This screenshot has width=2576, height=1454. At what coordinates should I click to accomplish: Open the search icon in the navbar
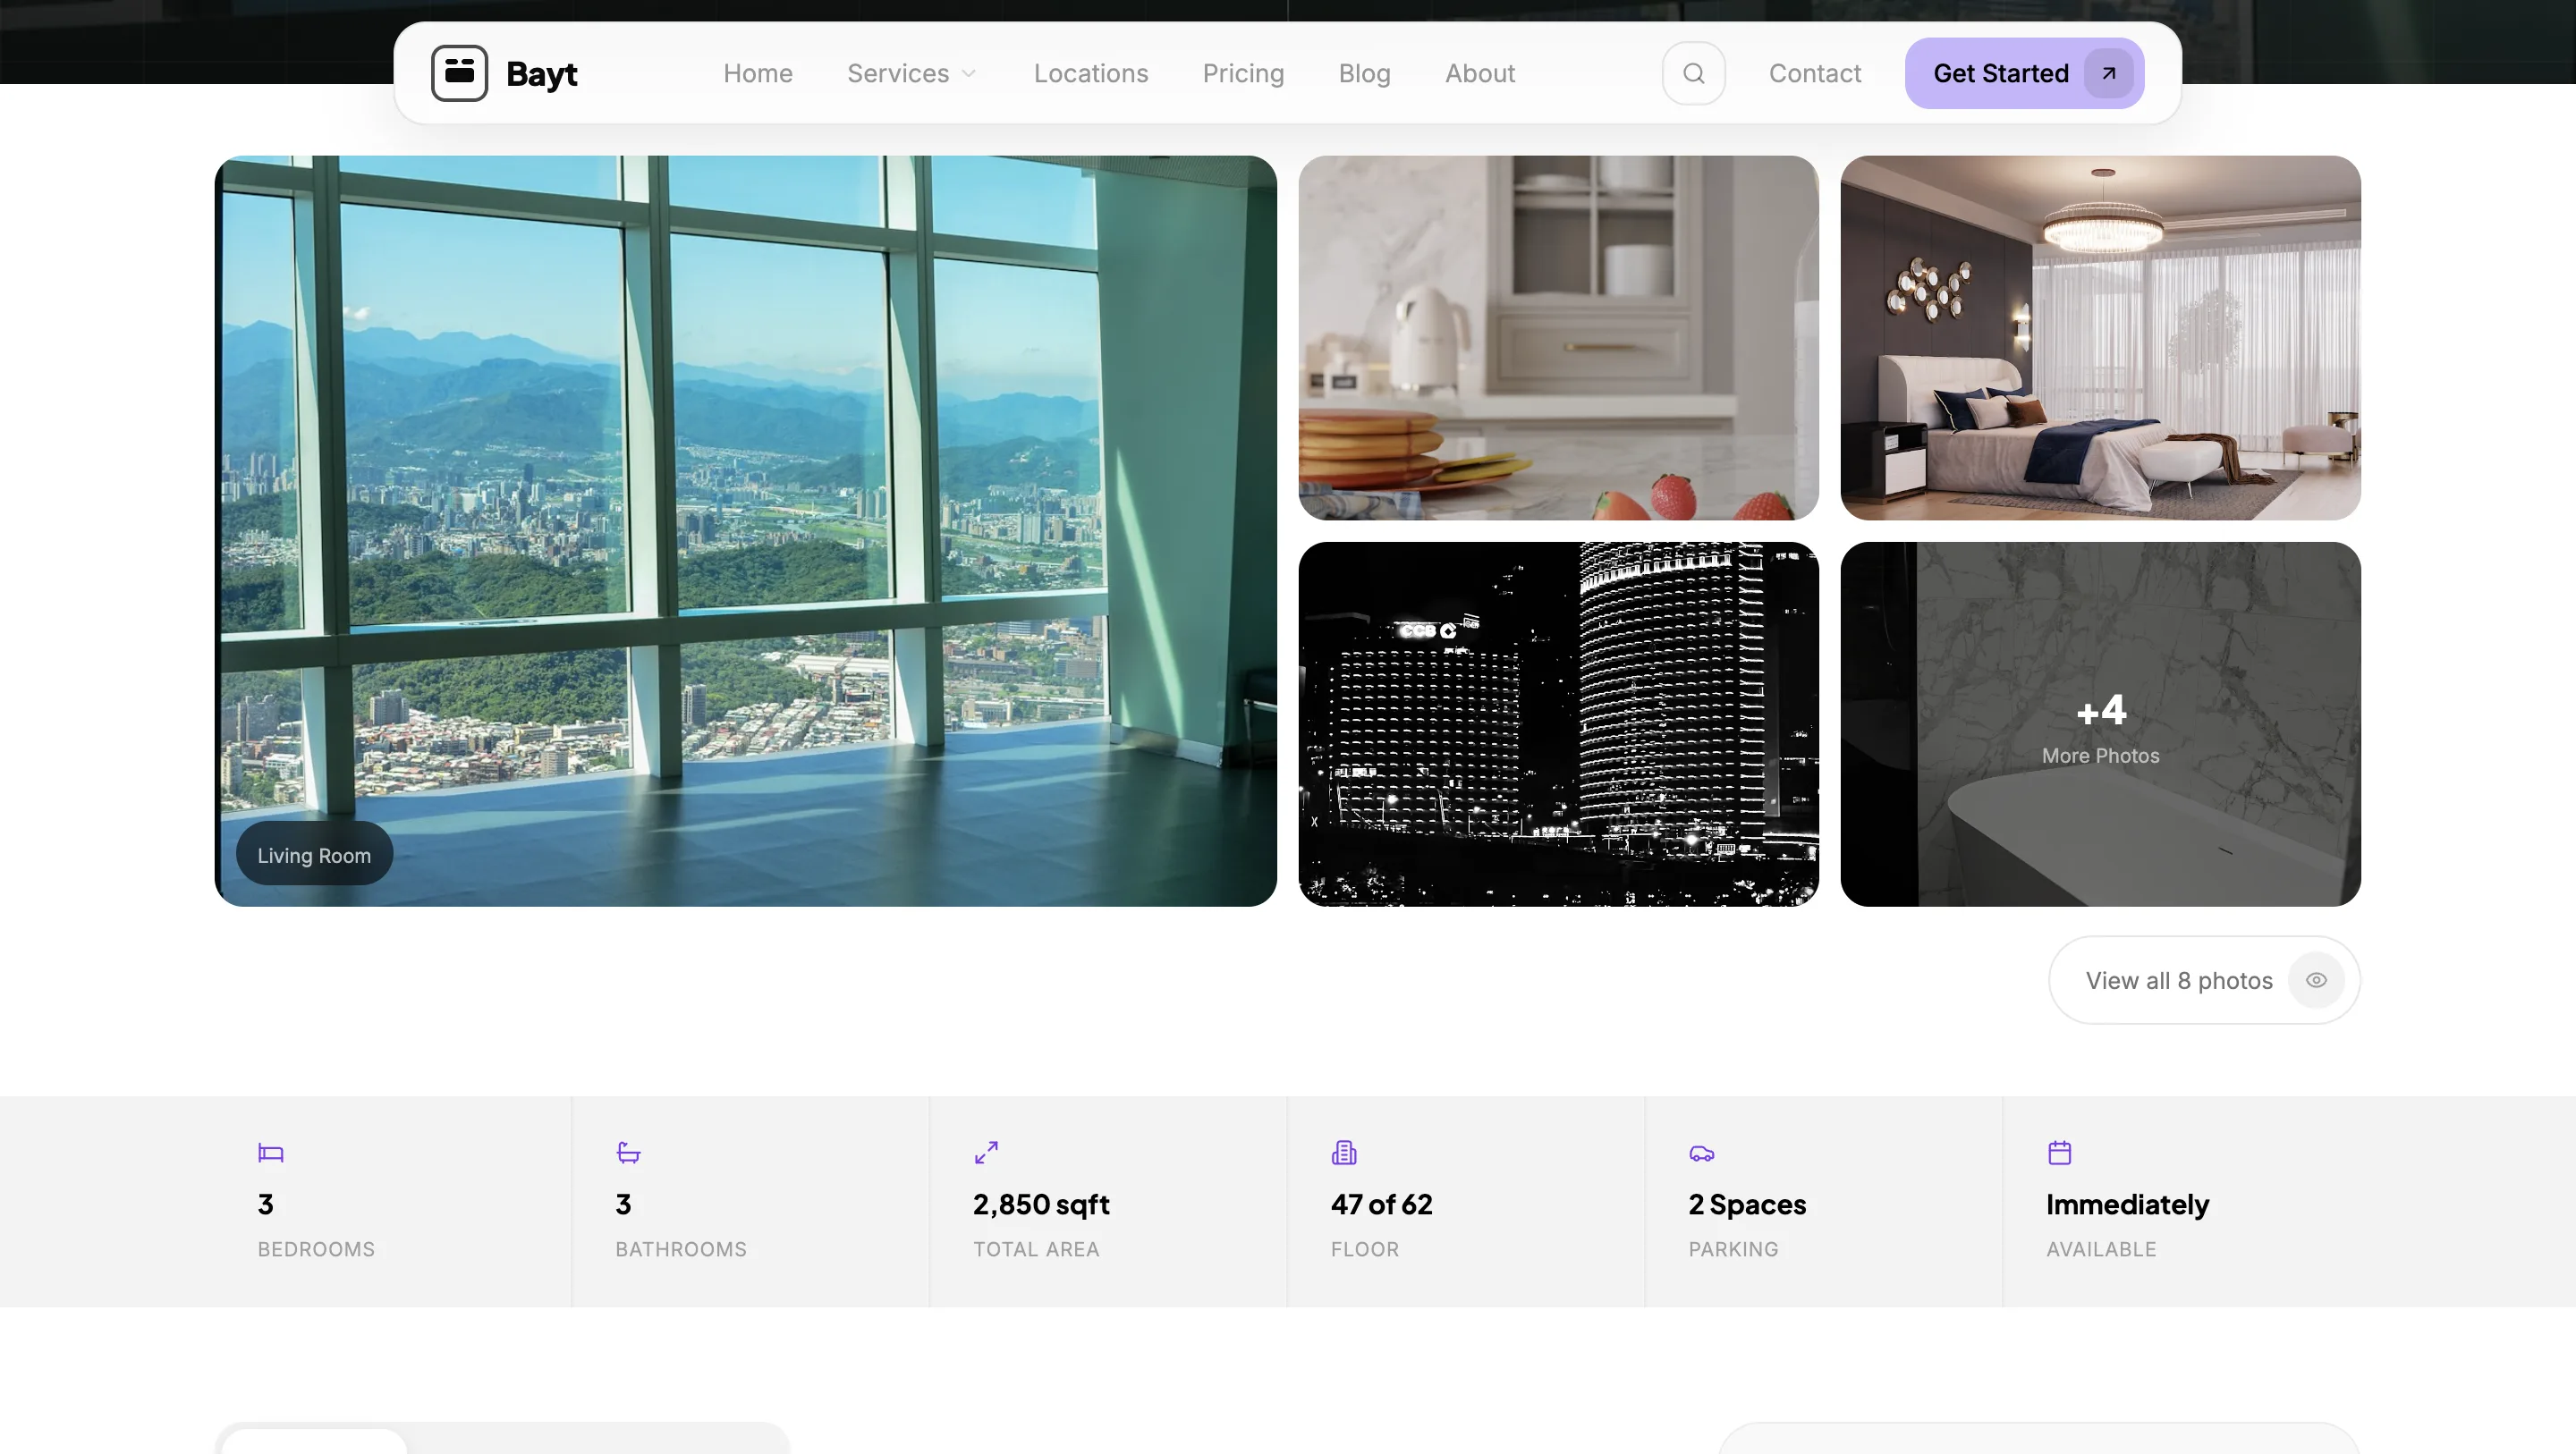click(x=1692, y=72)
